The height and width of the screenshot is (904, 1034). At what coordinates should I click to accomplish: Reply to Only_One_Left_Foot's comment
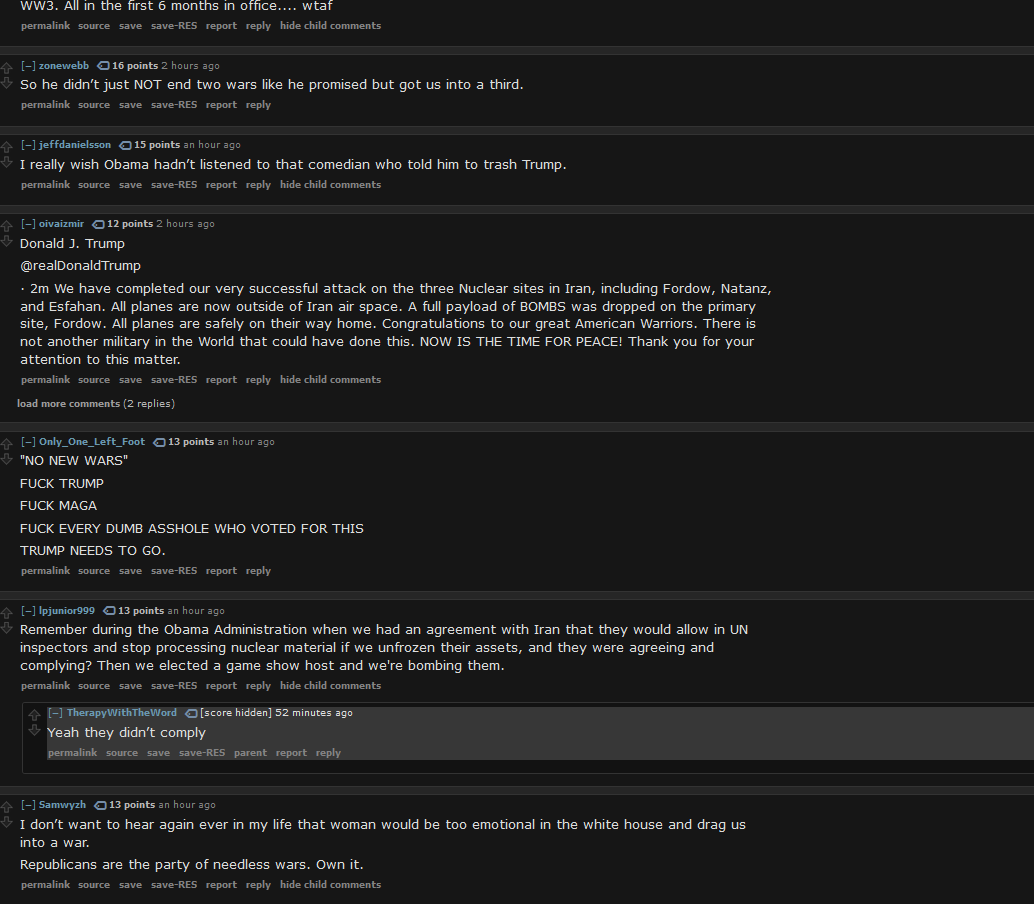pos(258,571)
